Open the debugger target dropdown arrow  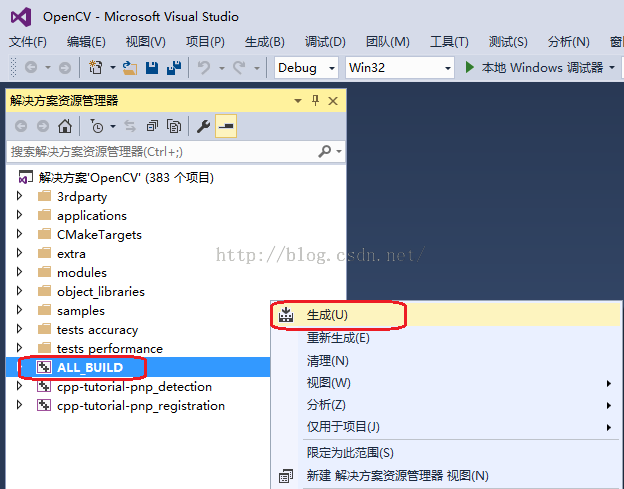(612, 68)
